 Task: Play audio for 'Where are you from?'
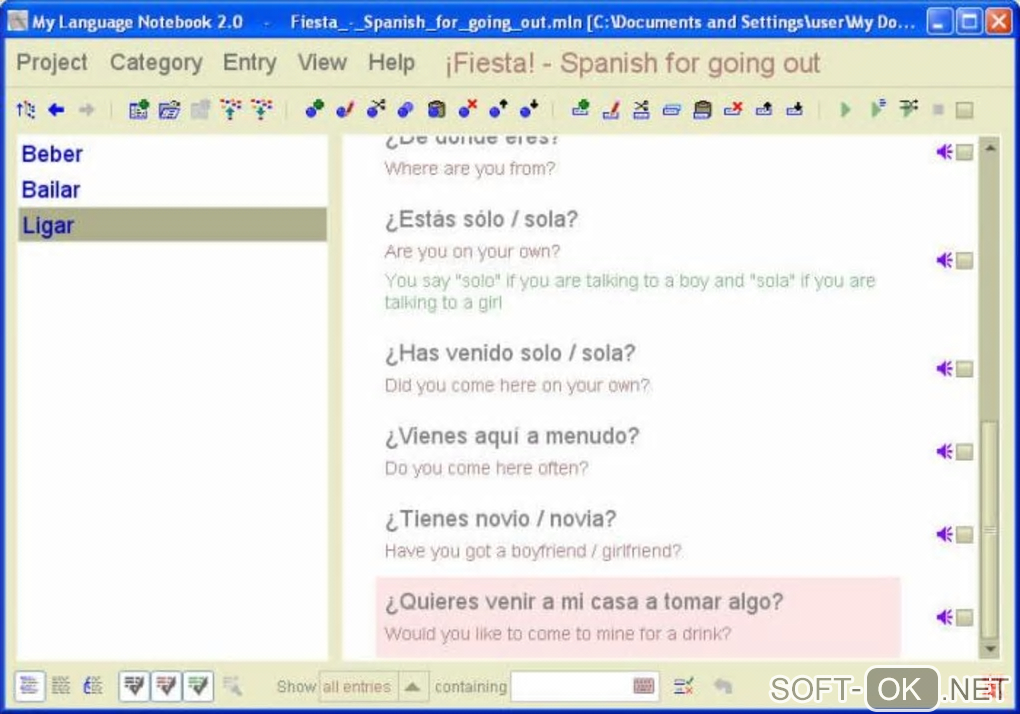[x=944, y=152]
